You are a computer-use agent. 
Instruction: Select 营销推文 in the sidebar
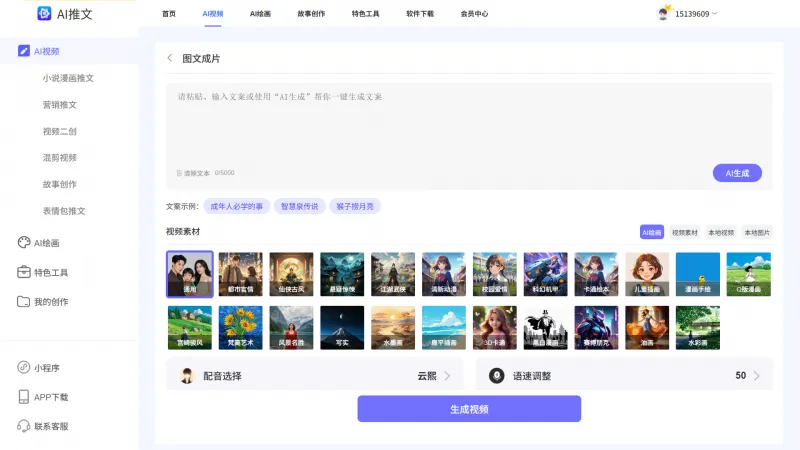click(x=60, y=105)
